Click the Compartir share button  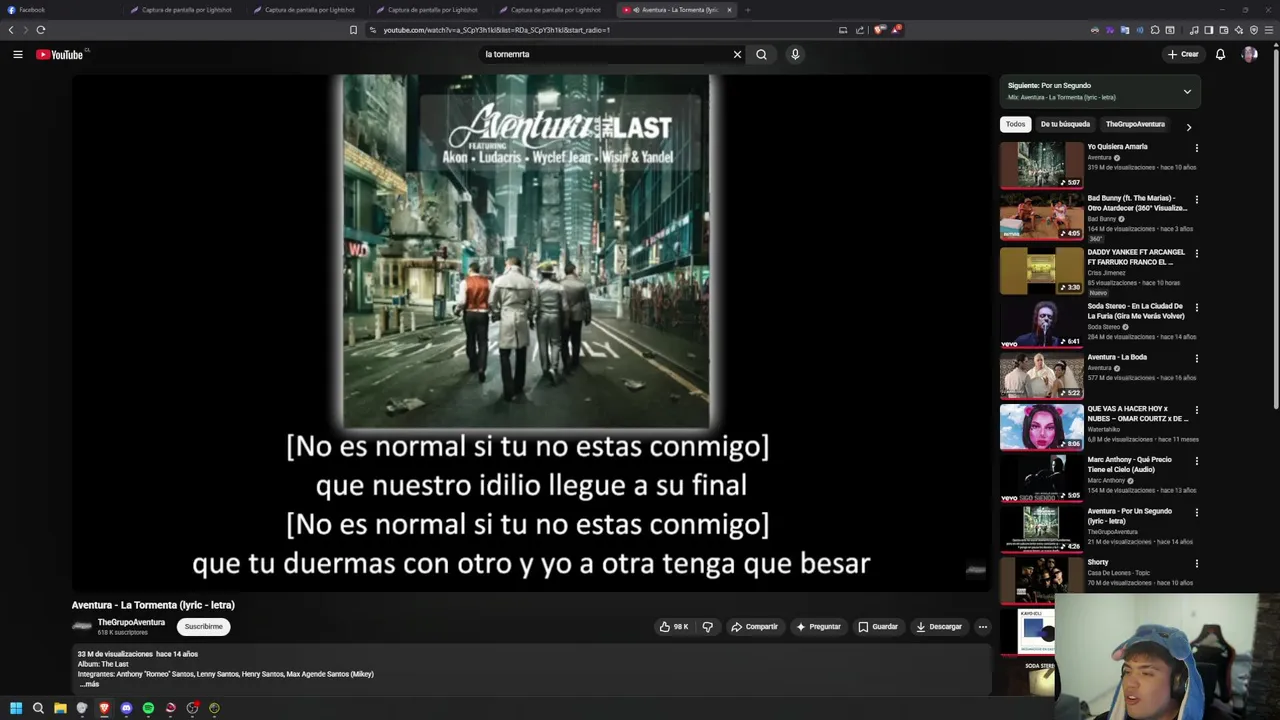pos(754,627)
